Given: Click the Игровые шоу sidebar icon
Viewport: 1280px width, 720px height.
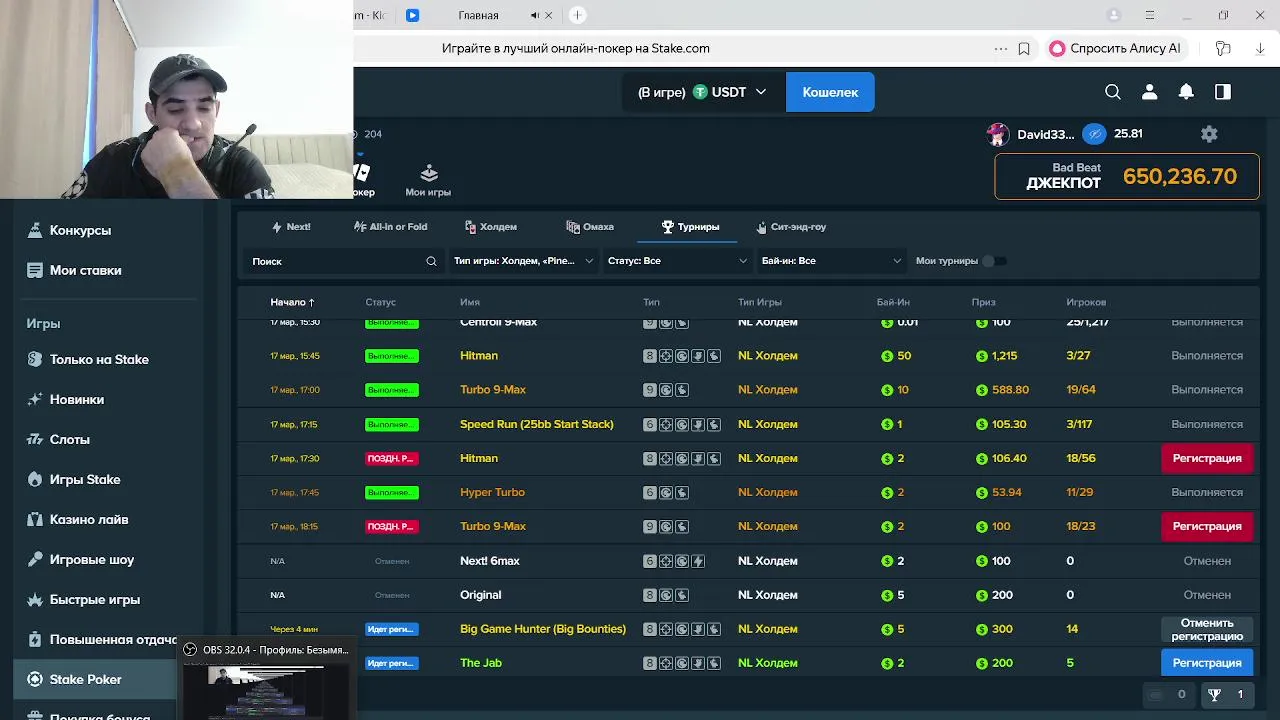Looking at the screenshot, I should click(x=35, y=559).
